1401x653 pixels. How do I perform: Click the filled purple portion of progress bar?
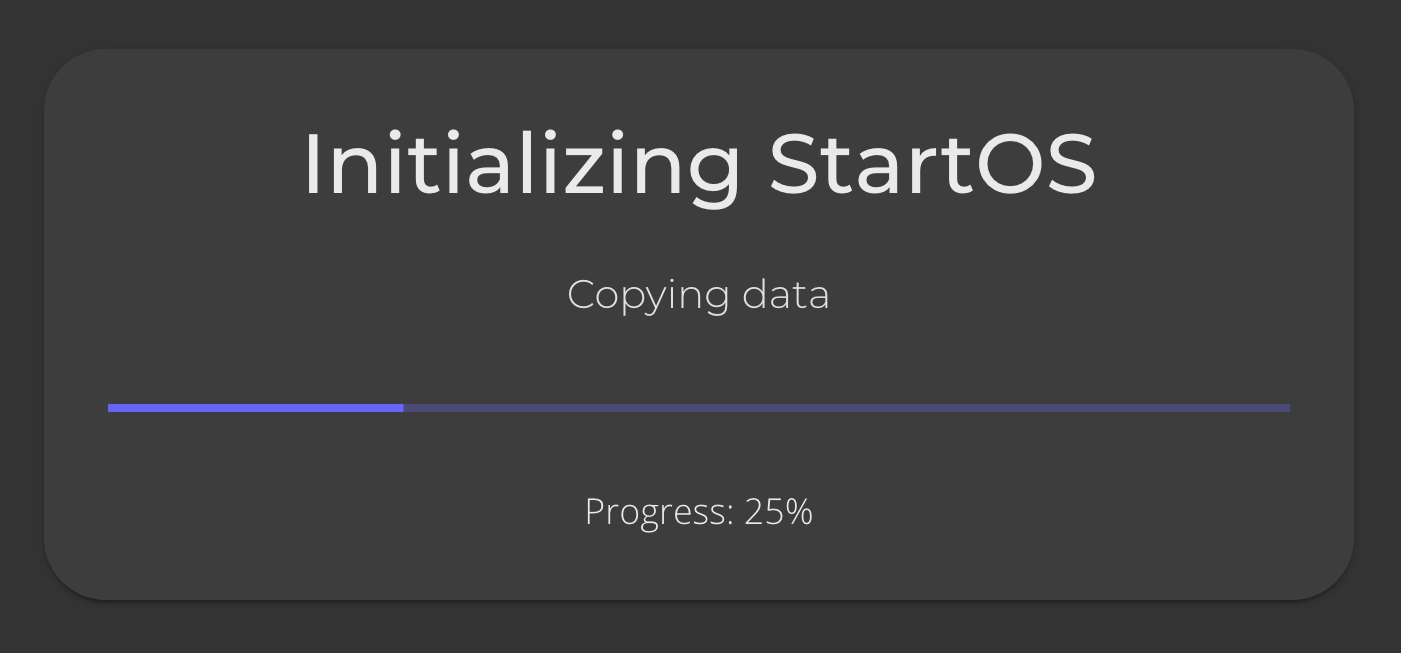255,408
